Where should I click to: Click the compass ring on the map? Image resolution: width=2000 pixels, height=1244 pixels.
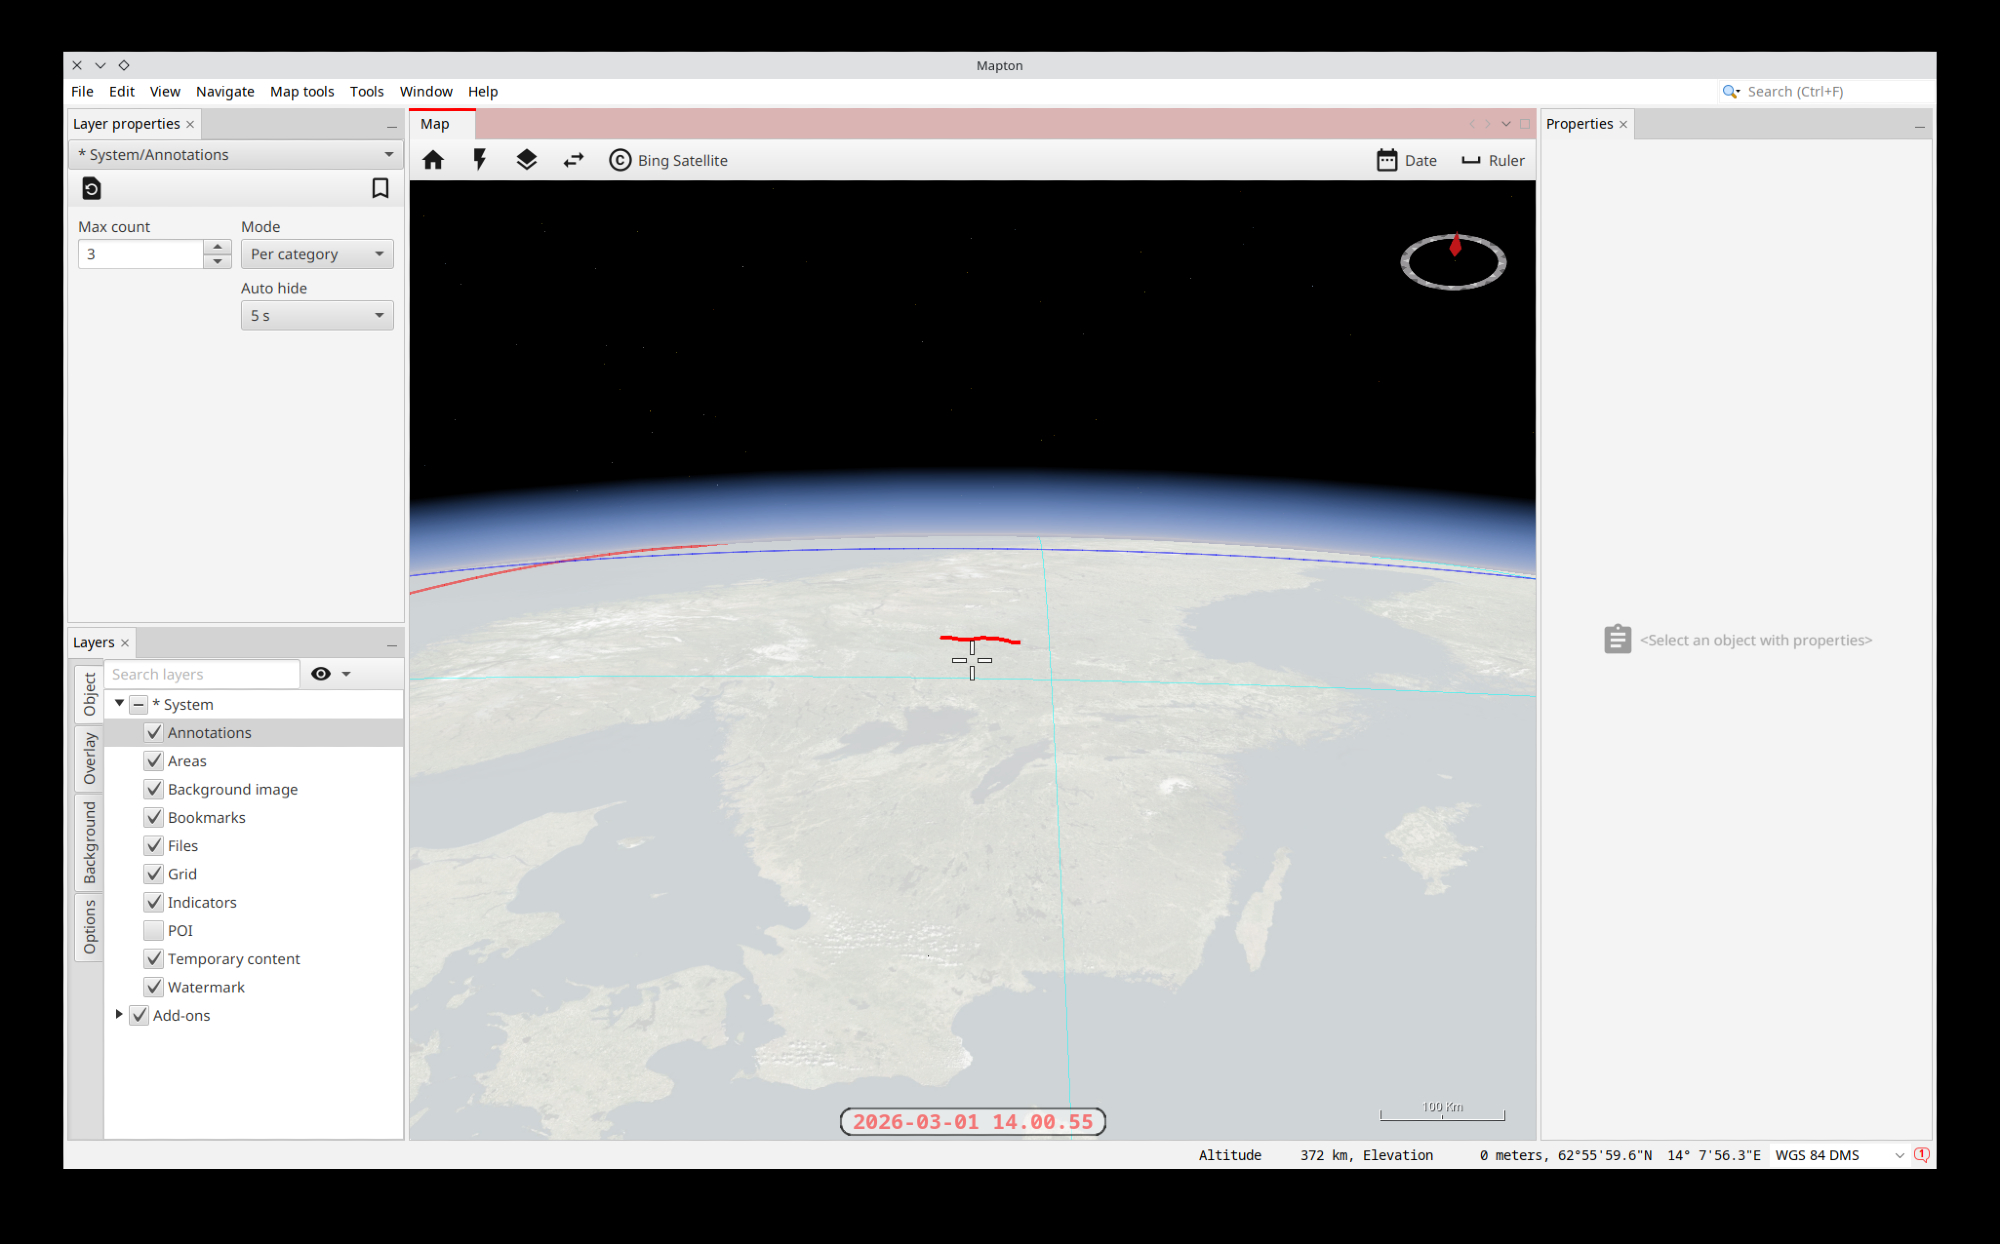1453,263
